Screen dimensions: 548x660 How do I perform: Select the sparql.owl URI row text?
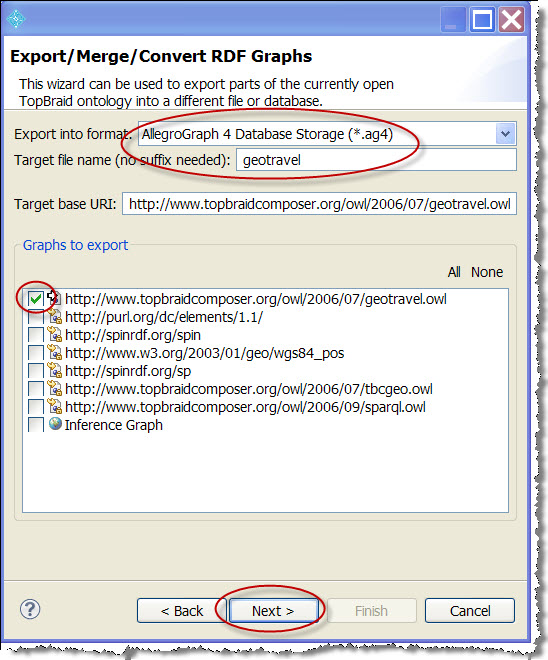245,407
